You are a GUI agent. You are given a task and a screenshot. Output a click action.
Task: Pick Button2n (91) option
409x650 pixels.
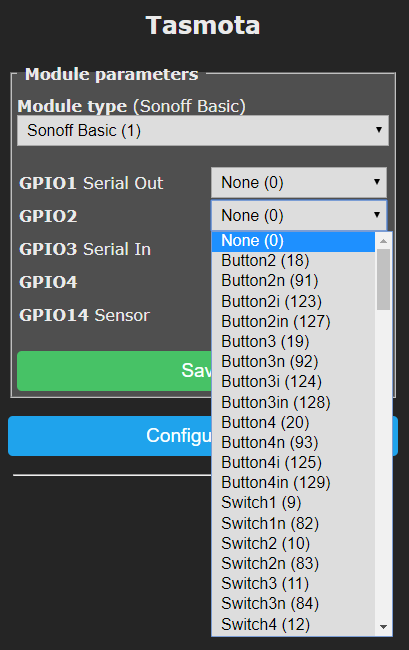(293, 281)
